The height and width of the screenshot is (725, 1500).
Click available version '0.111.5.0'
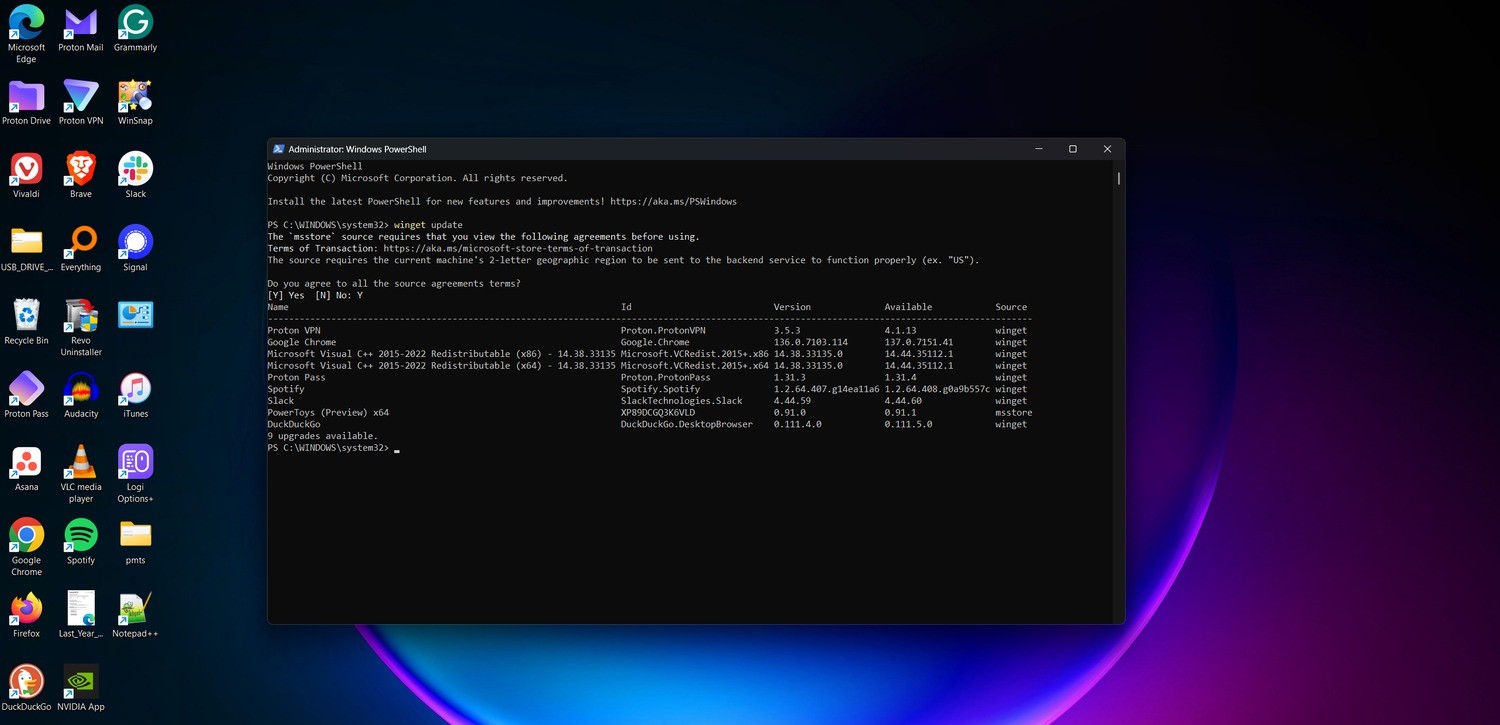(908, 424)
